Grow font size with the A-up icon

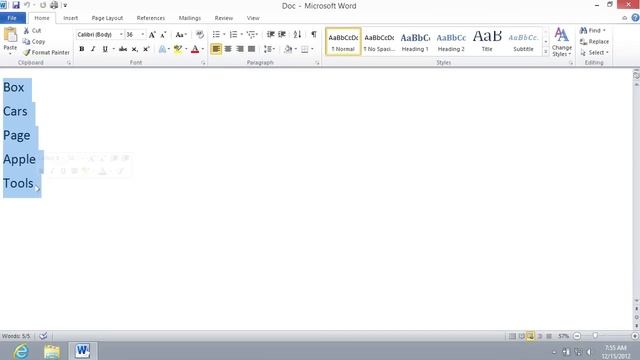point(152,35)
